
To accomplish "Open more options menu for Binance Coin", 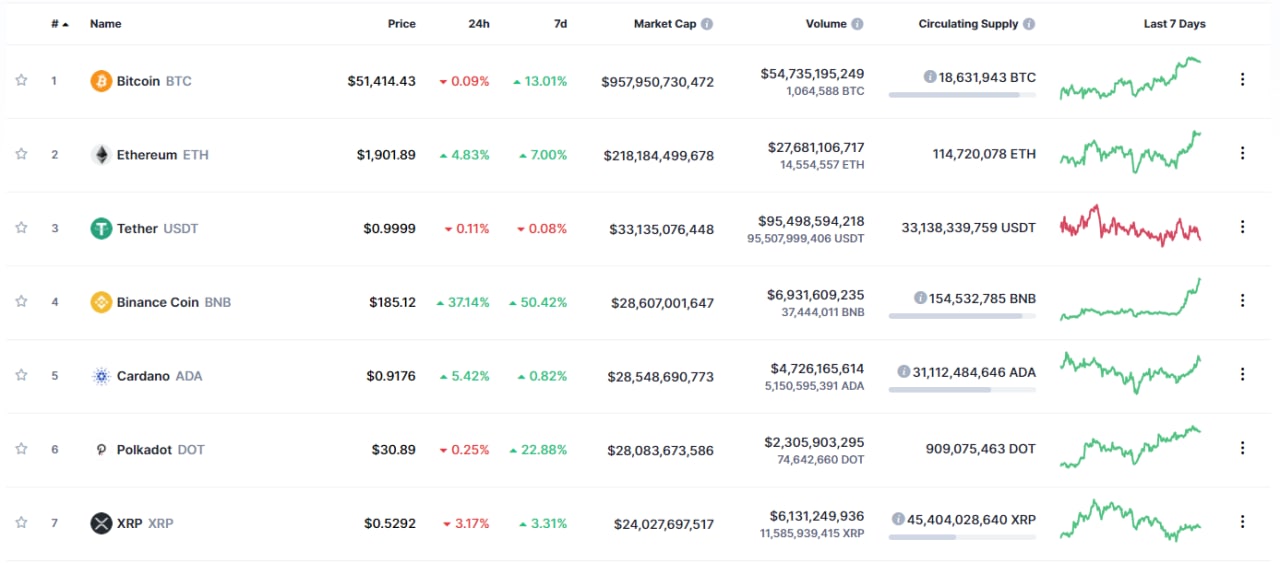I will point(1242,300).
